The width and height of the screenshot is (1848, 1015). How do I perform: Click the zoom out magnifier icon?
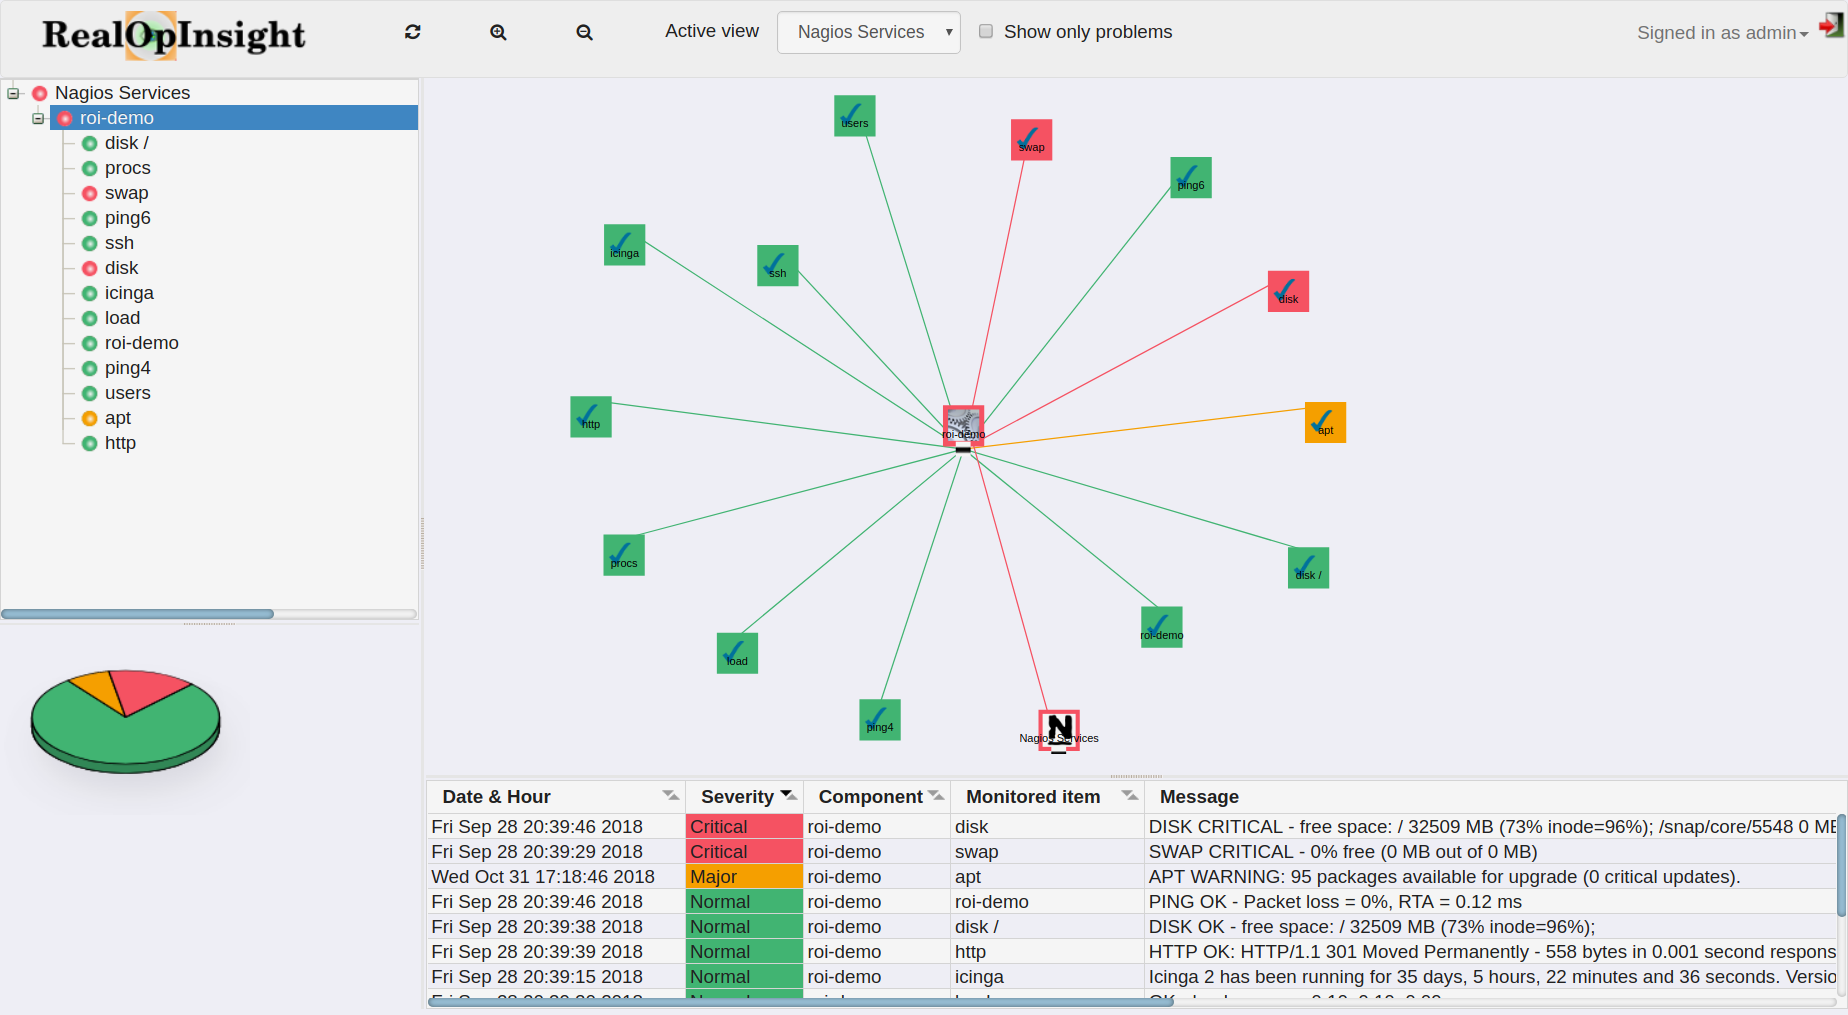(584, 32)
